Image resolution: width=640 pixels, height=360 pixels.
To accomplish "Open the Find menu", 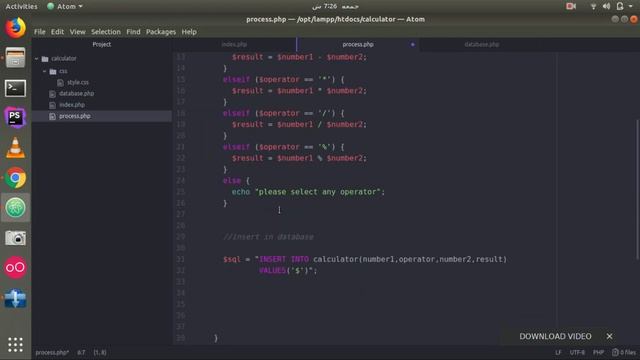I will tap(133, 31).
